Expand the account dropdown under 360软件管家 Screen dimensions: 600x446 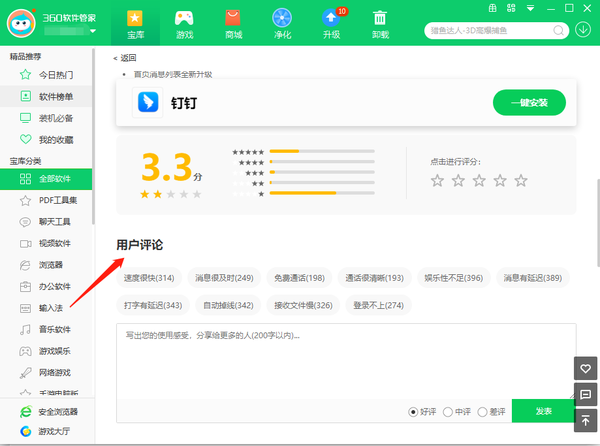pos(94,31)
